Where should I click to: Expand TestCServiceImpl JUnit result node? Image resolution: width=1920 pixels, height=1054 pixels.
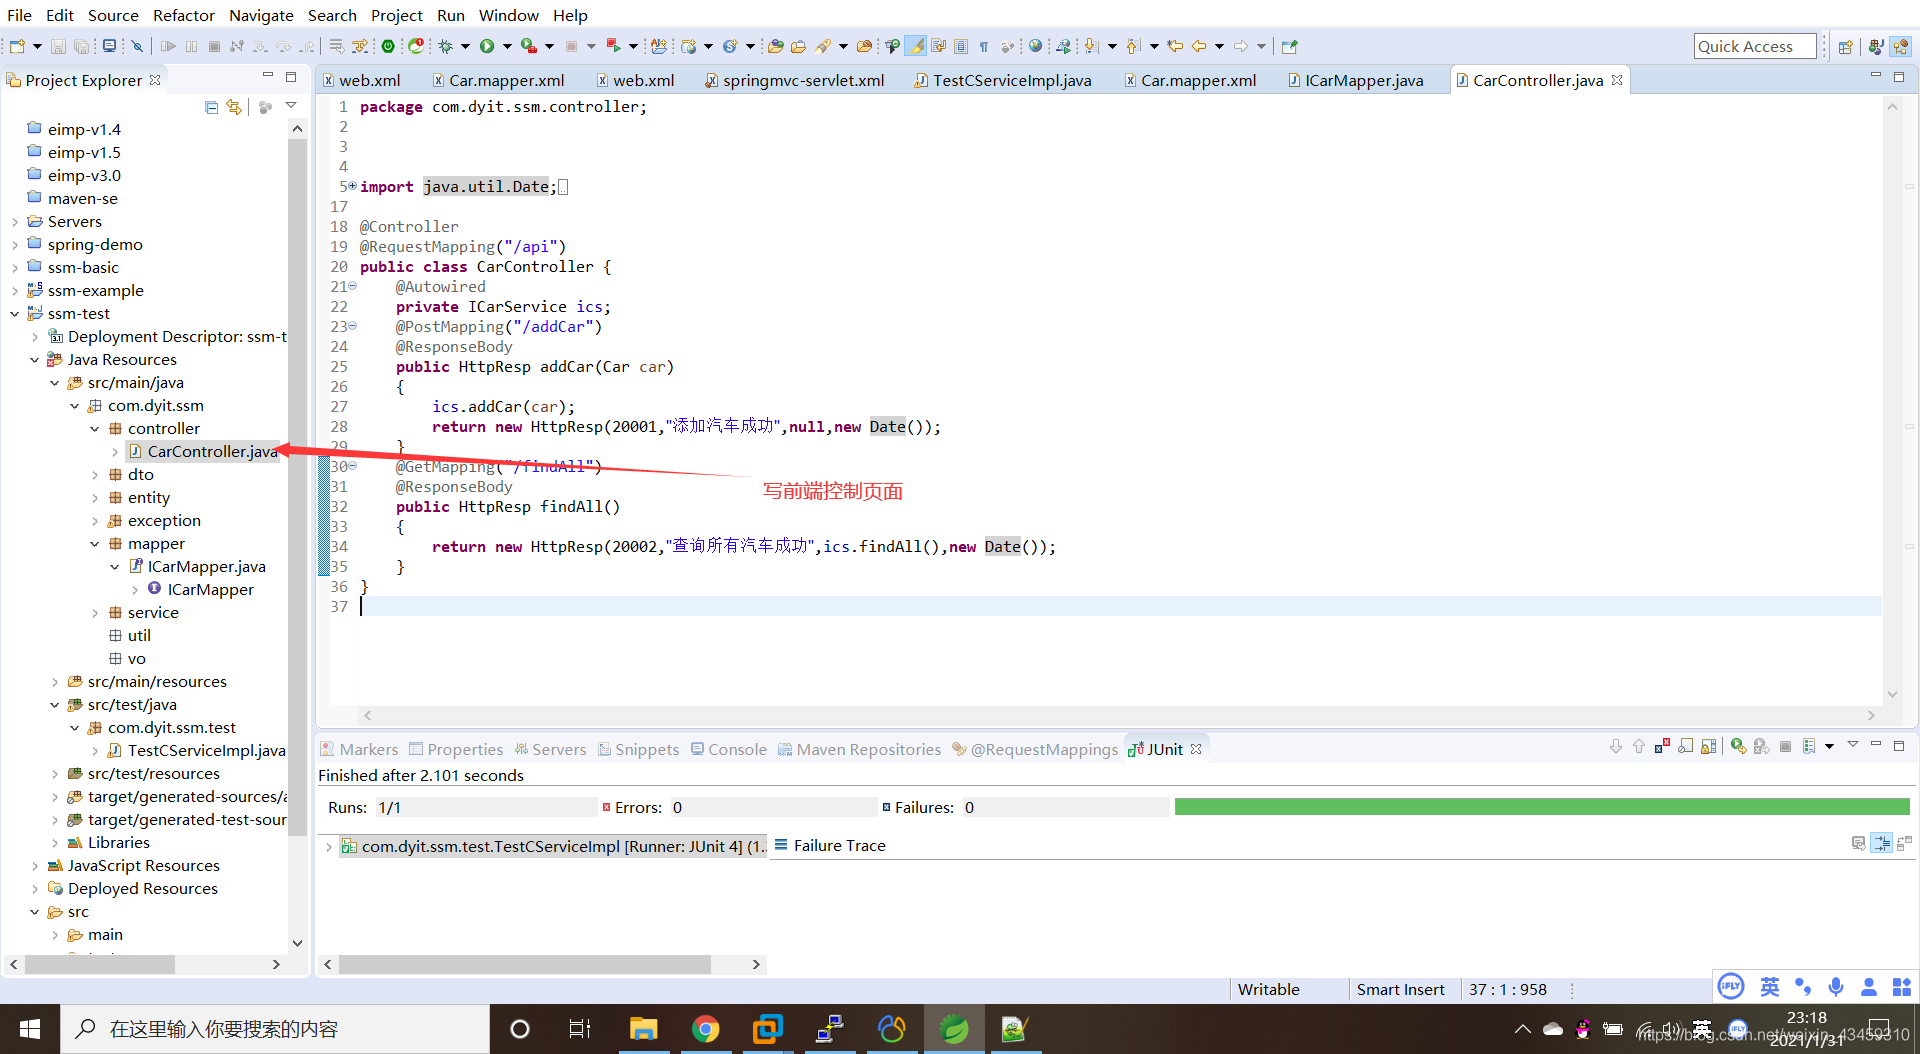(x=328, y=847)
